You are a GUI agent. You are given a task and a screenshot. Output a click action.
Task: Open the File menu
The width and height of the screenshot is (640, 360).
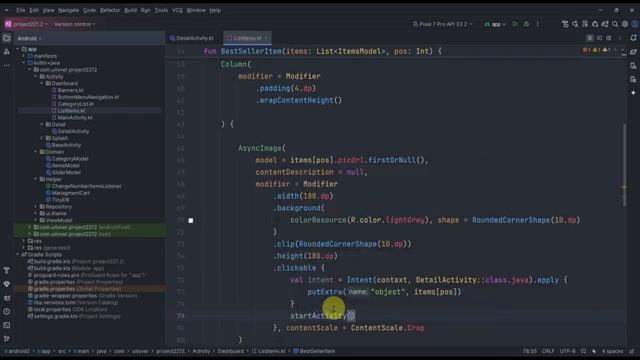pyautogui.click(x=20, y=10)
